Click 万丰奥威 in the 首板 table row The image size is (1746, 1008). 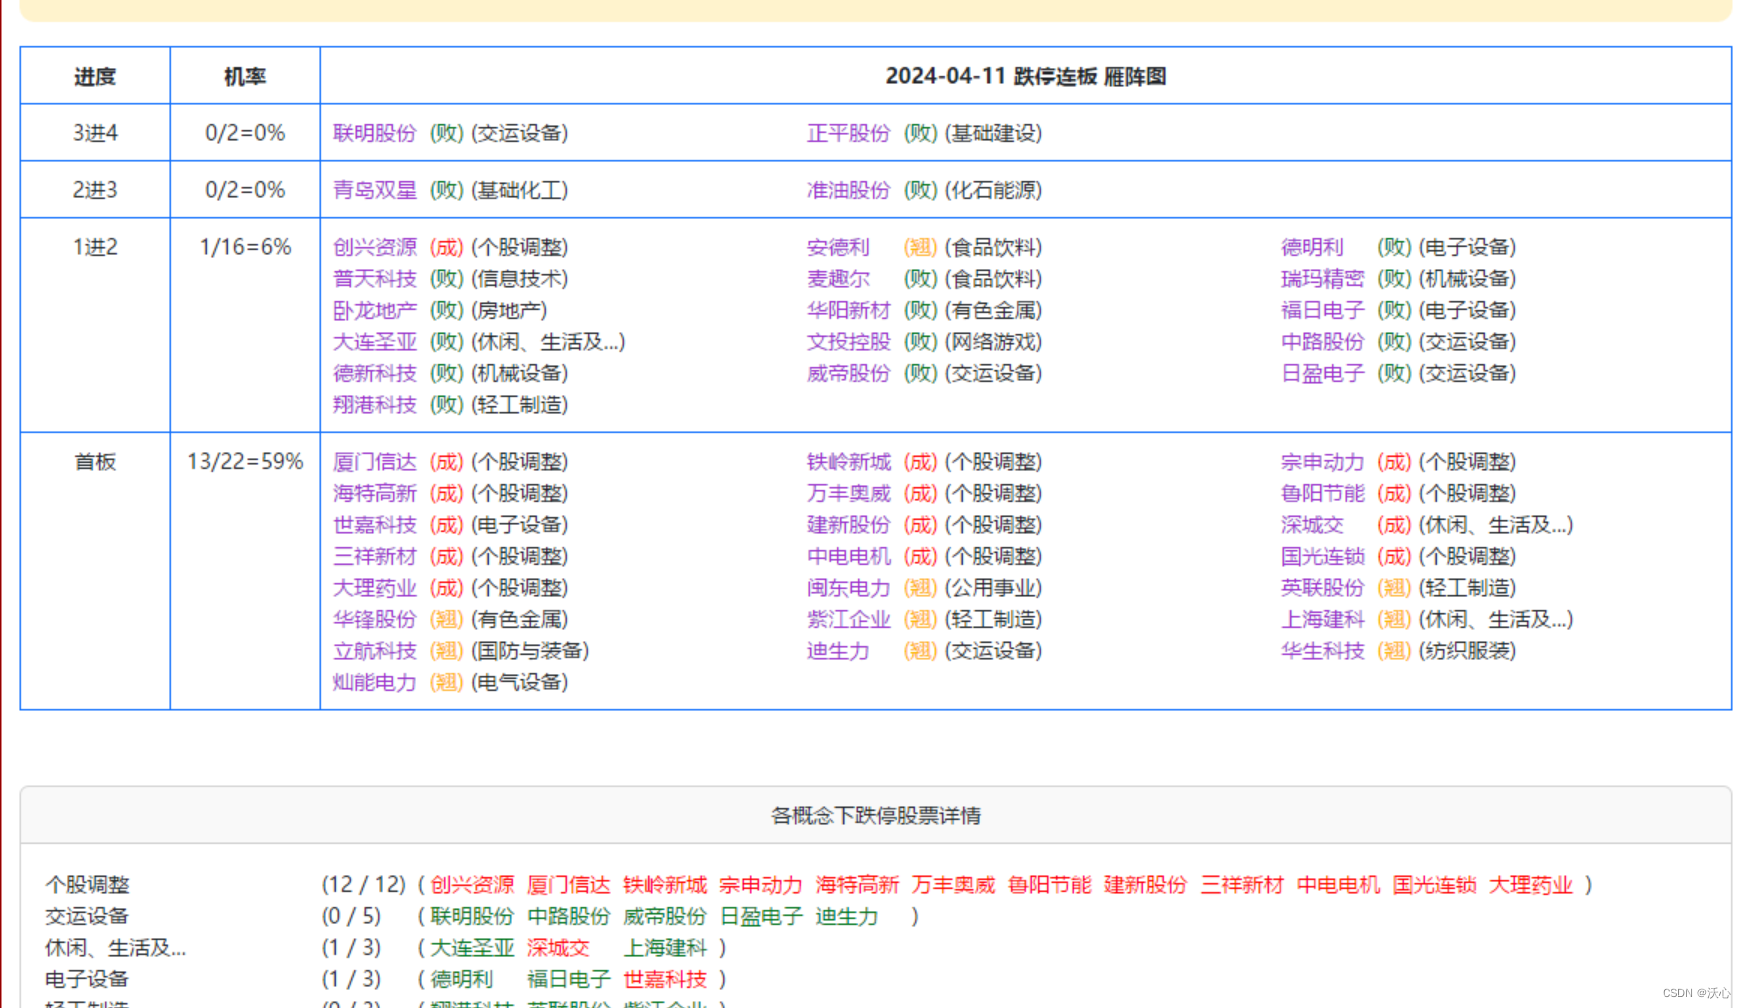(848, 493)
